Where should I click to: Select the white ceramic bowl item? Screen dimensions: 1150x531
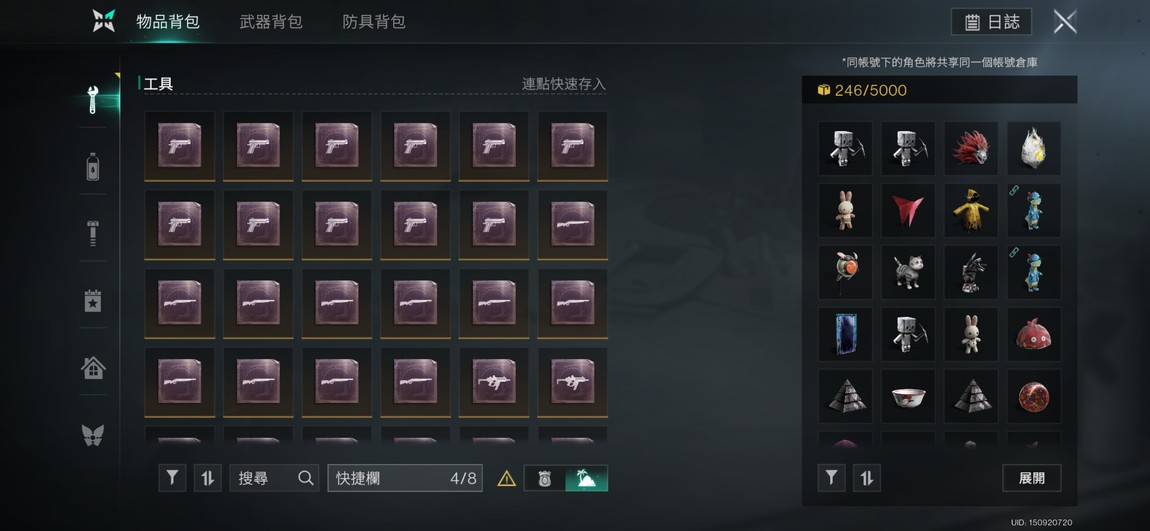pyautogui.click(x=908, y=397)
